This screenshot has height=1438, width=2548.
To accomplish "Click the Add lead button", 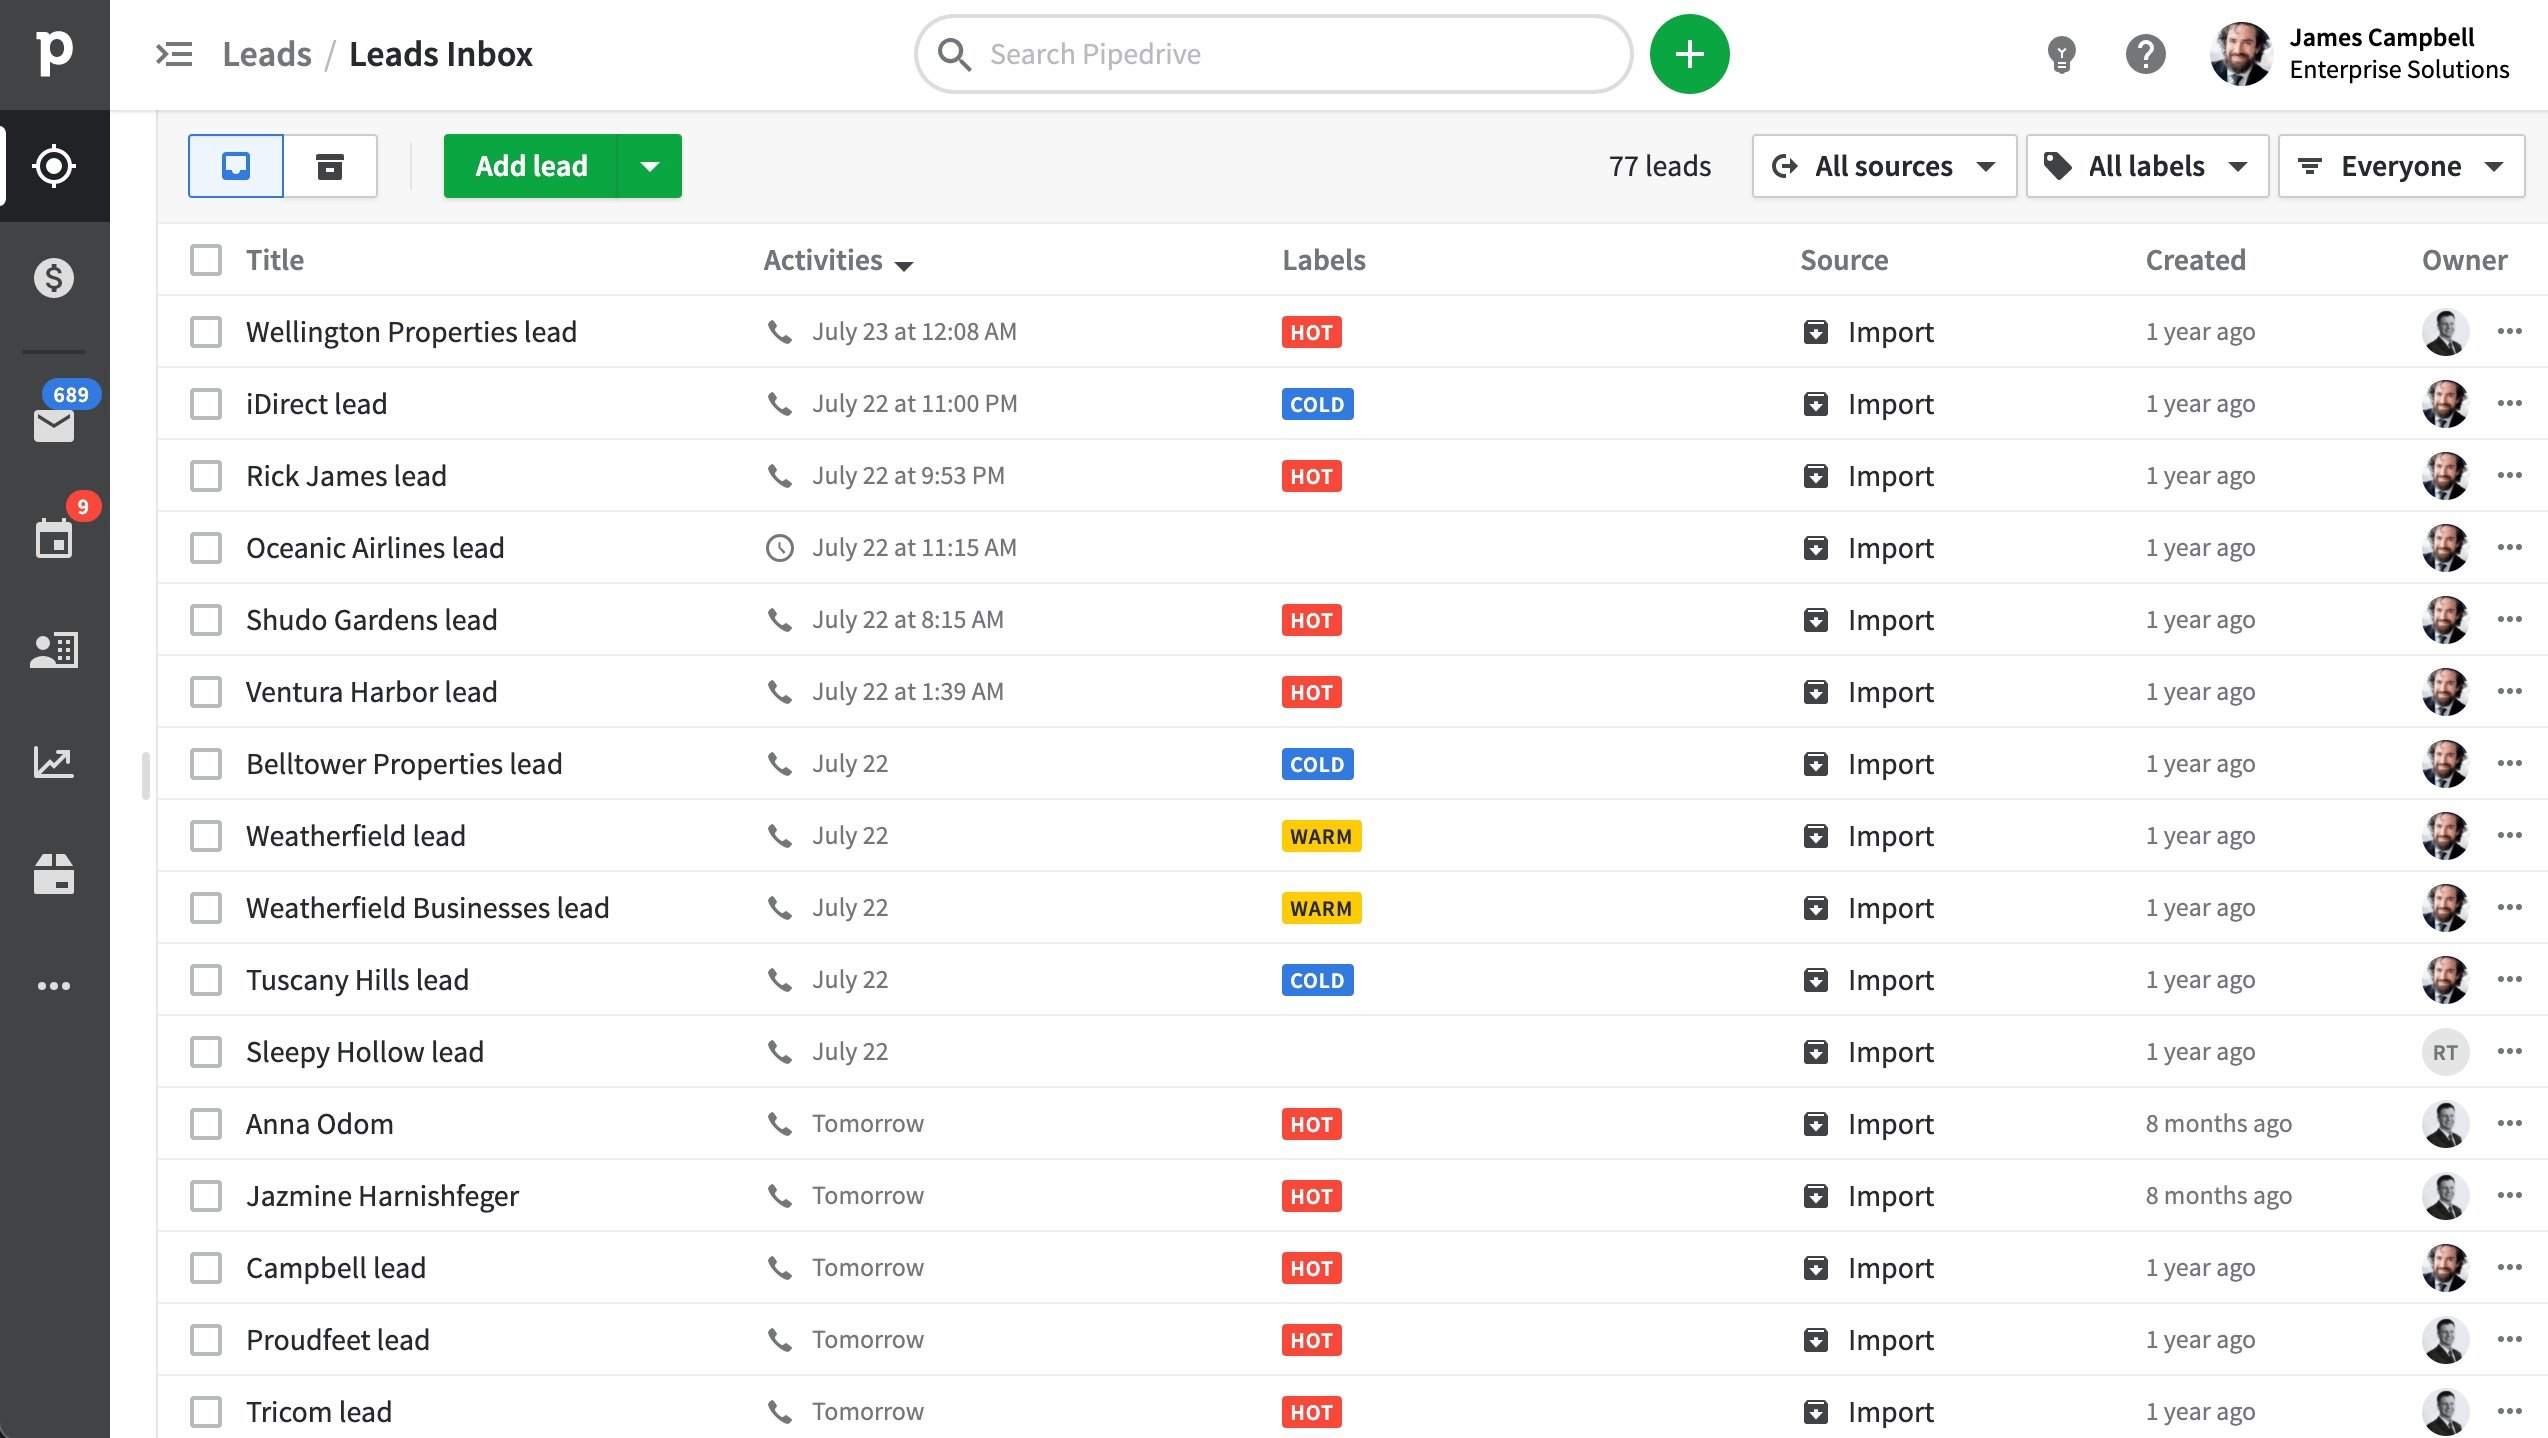I will click(530, 165).
